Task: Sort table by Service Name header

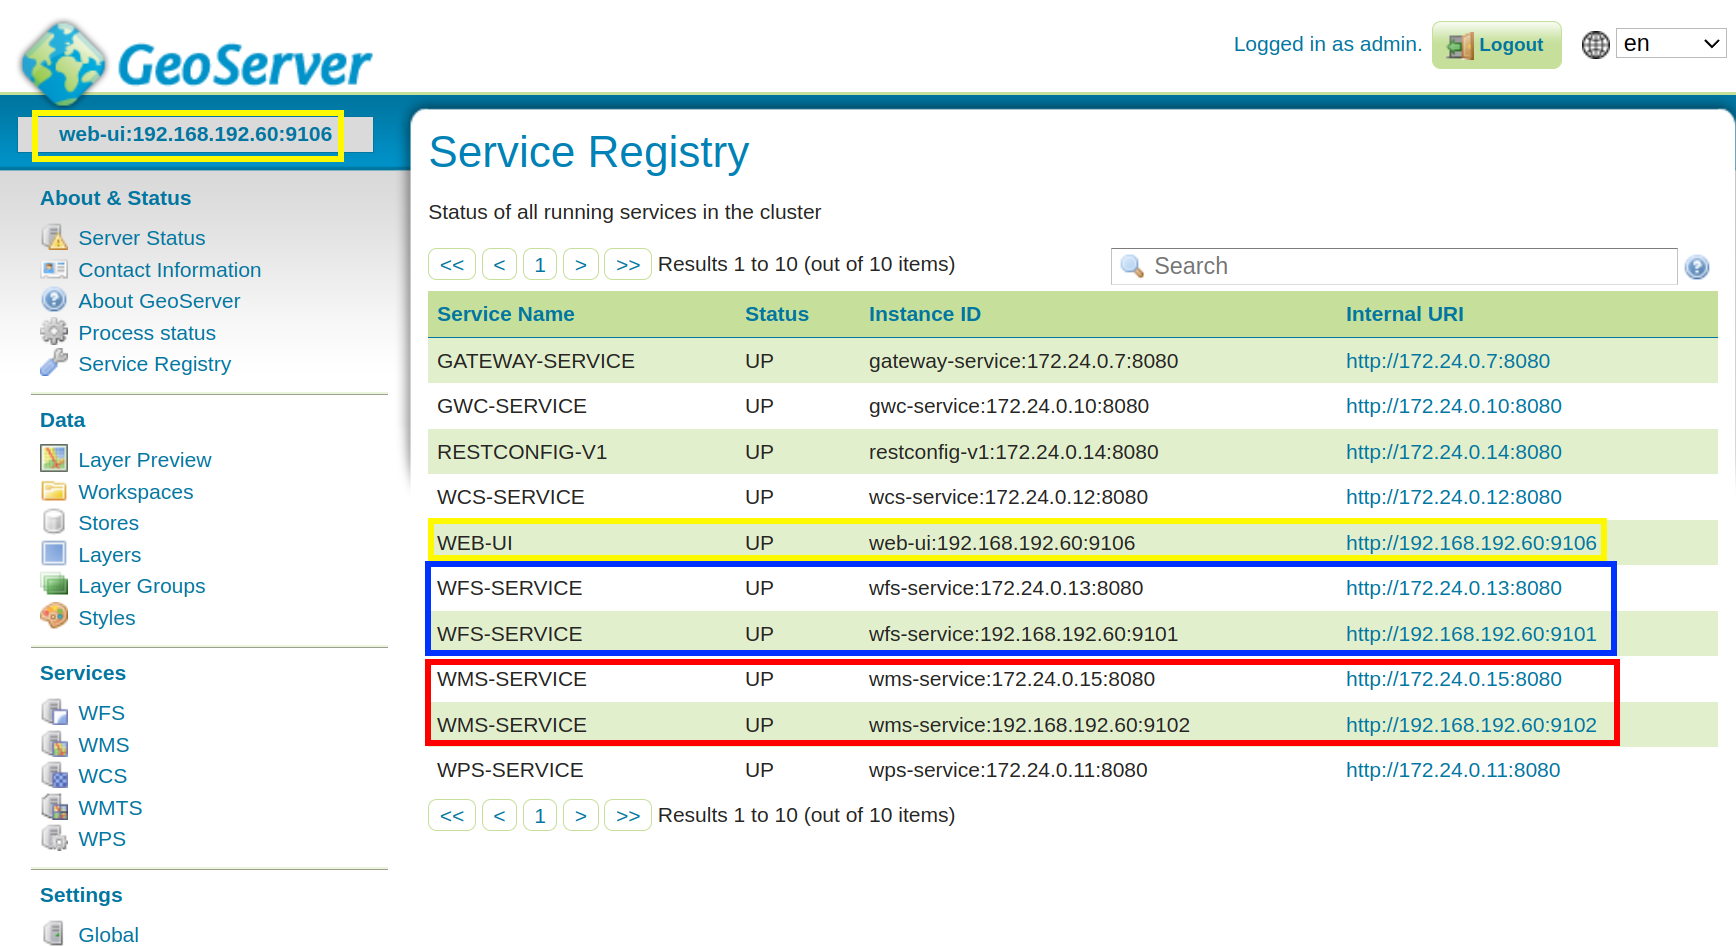Action: point(506,314)
